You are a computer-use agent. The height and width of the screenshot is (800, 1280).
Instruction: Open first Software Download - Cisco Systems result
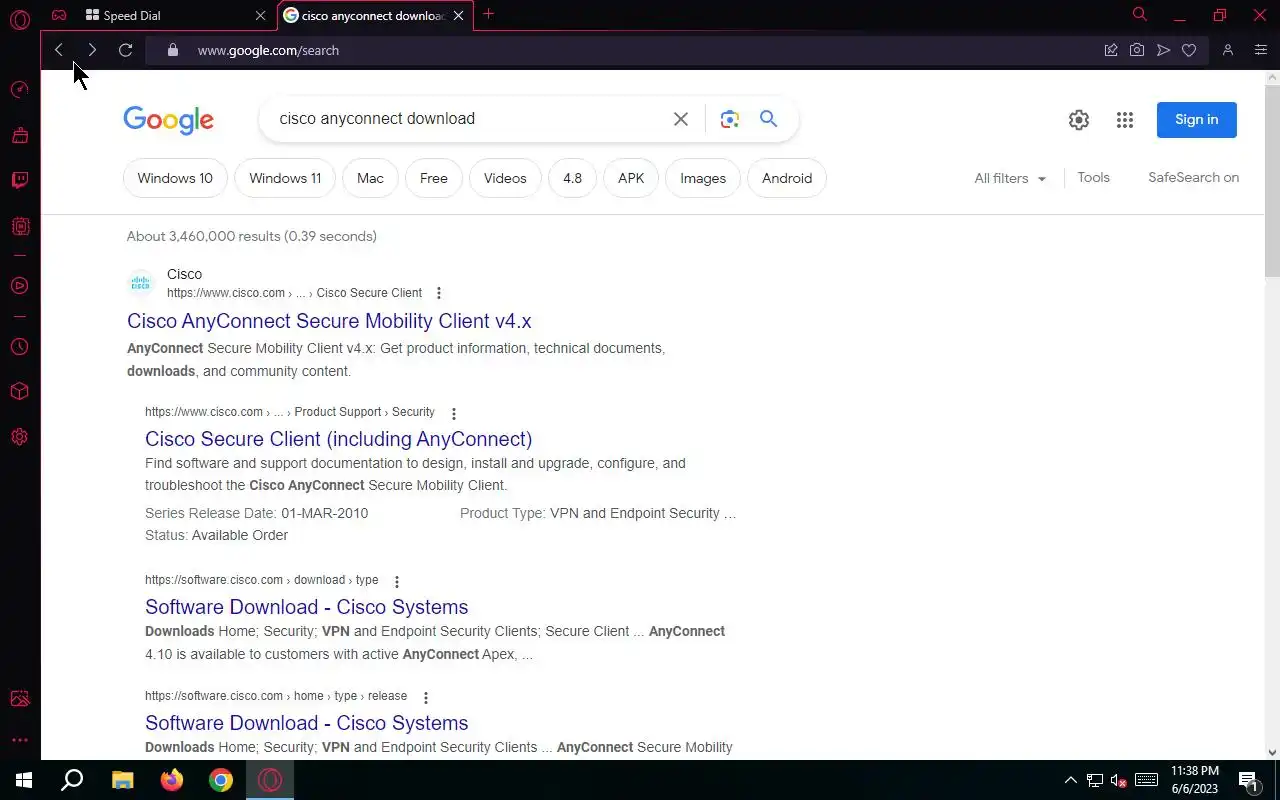(306, 607)
